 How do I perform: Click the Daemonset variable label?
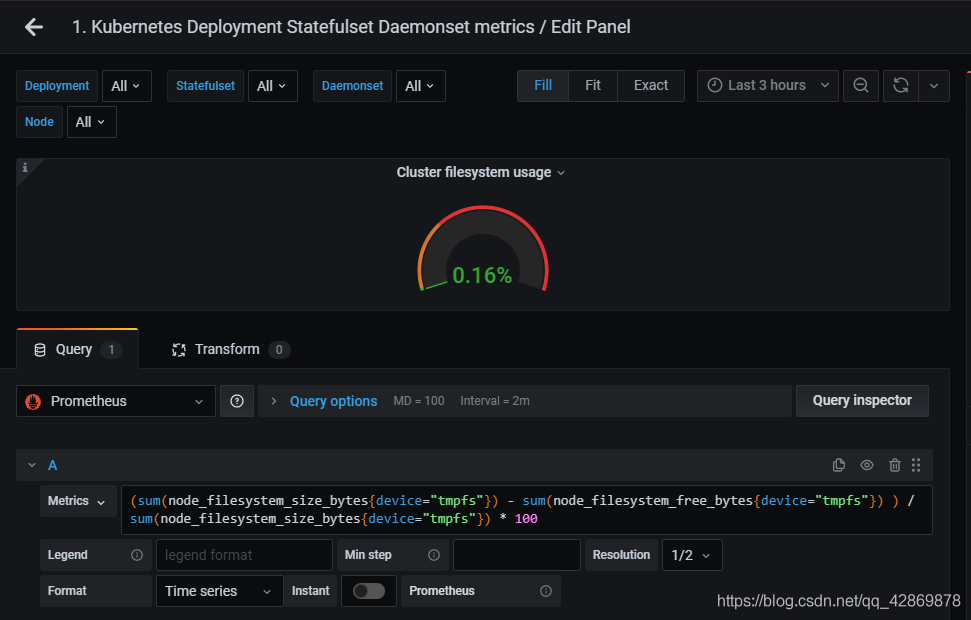(x=352, y=86)
